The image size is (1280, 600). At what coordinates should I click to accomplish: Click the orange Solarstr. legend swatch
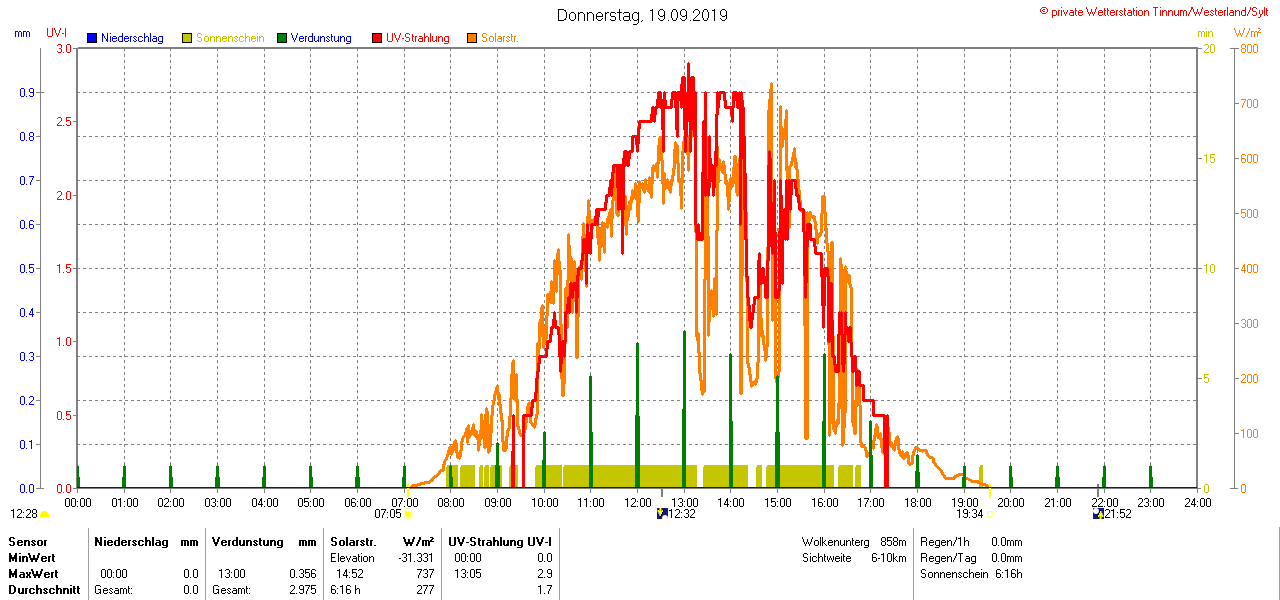coord(472,38)
